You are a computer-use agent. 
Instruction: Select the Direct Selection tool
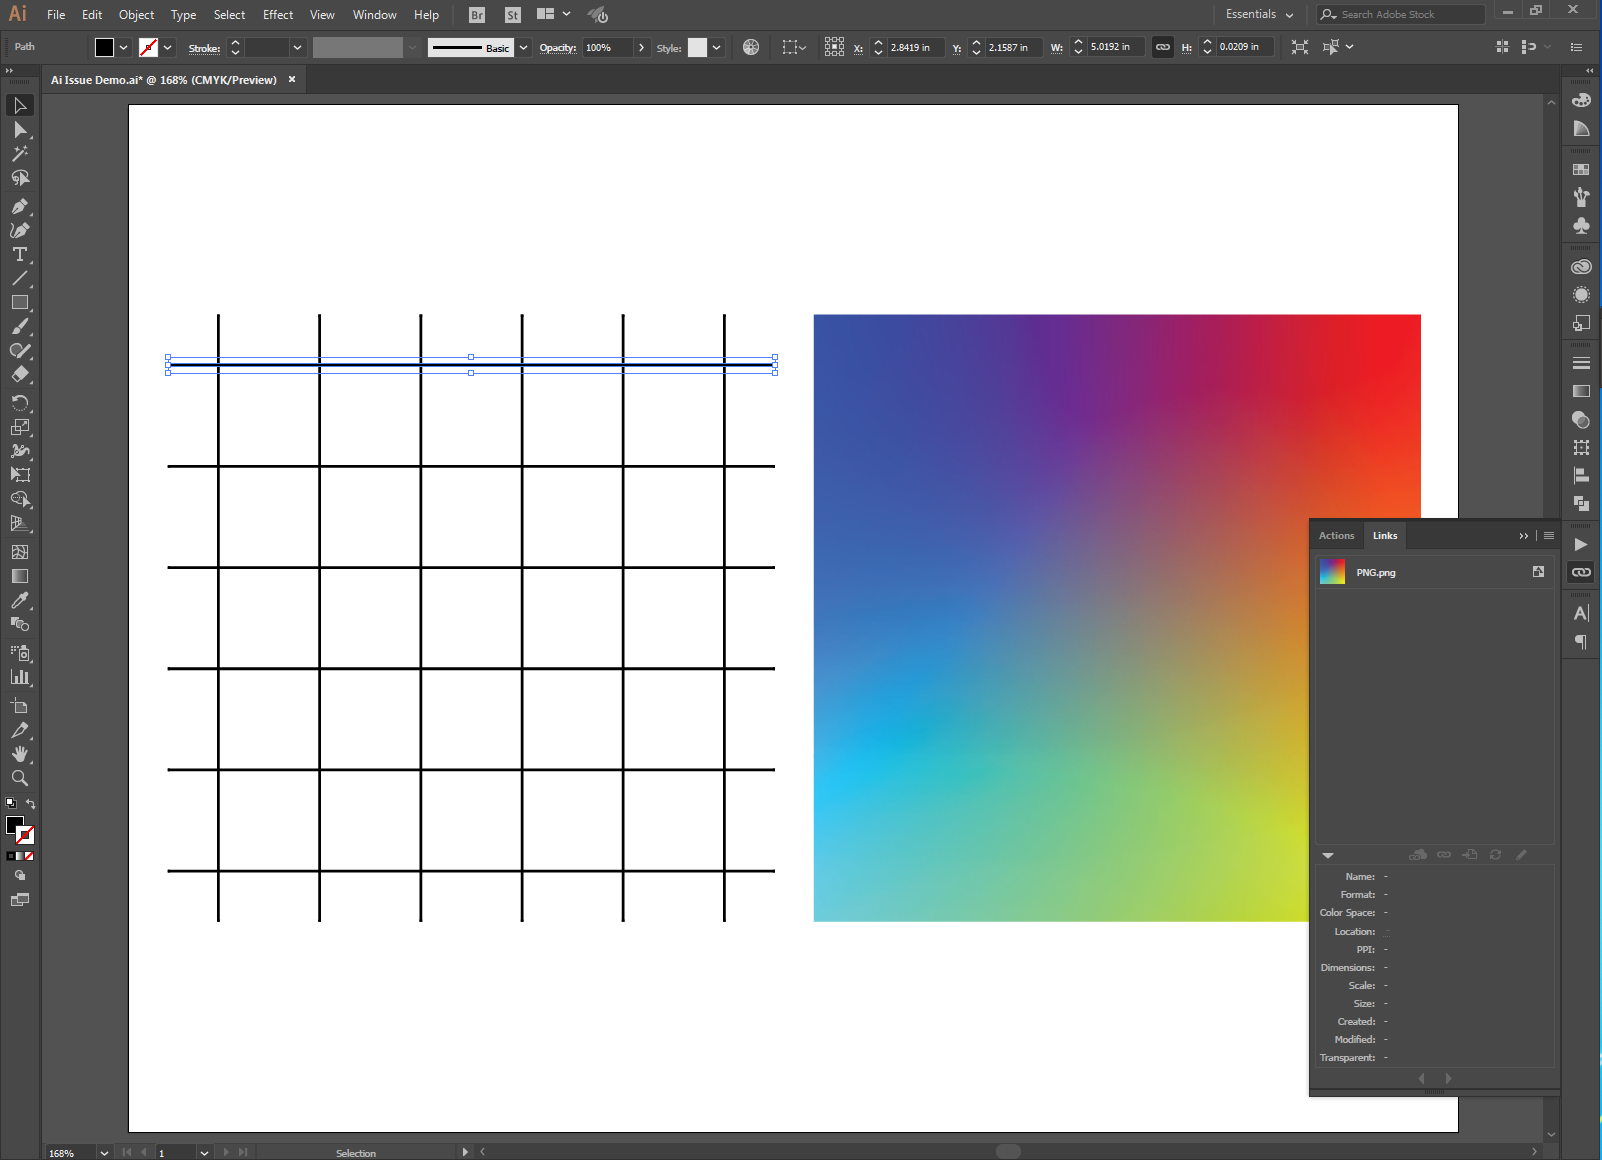pos(20,130)
